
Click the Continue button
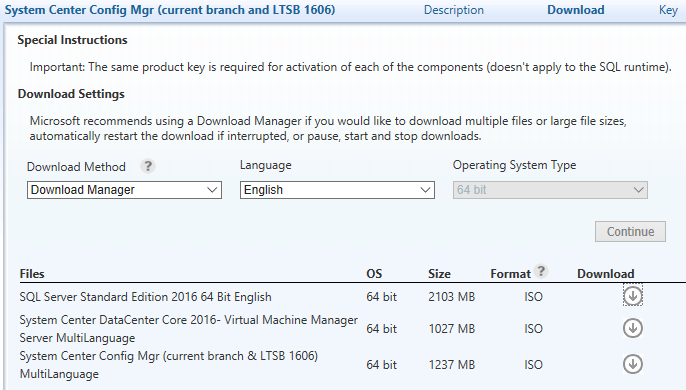pos(630,232)
